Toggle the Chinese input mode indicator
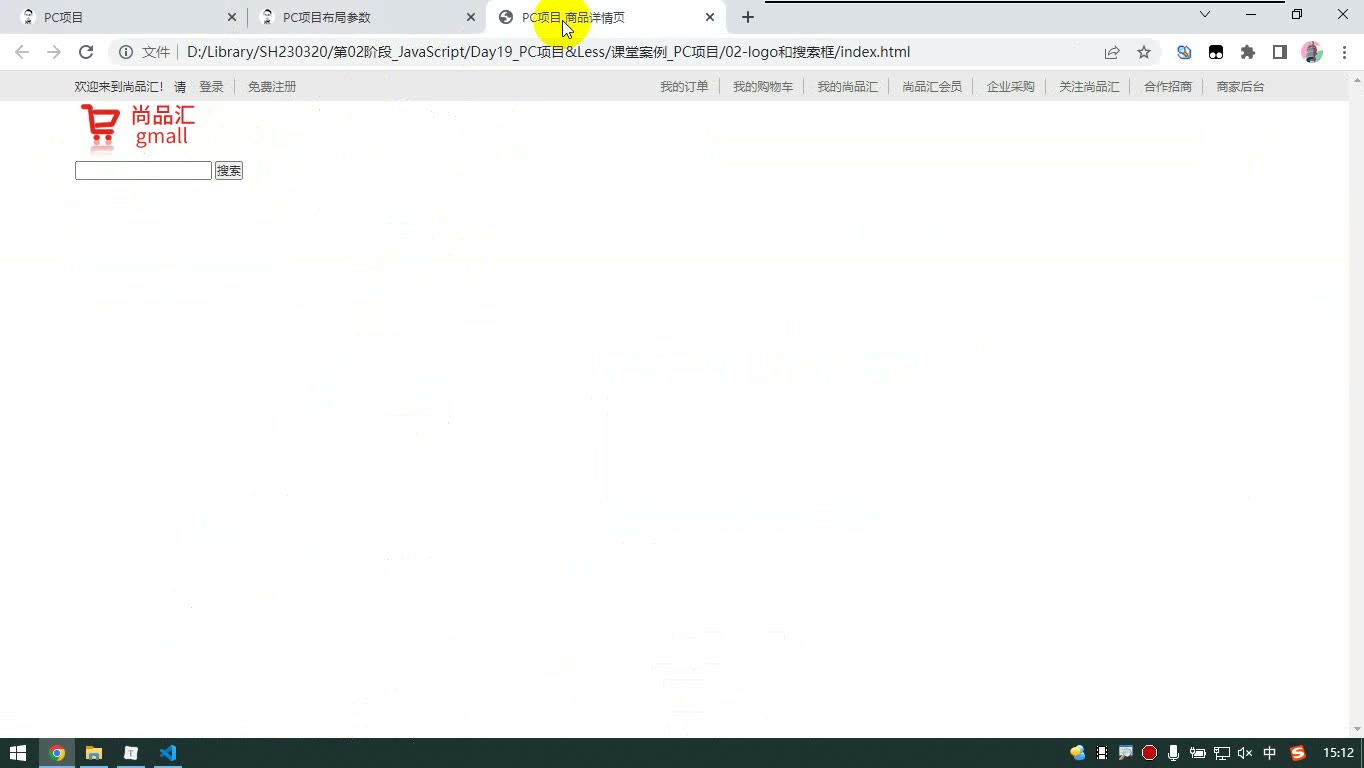 1270,753
